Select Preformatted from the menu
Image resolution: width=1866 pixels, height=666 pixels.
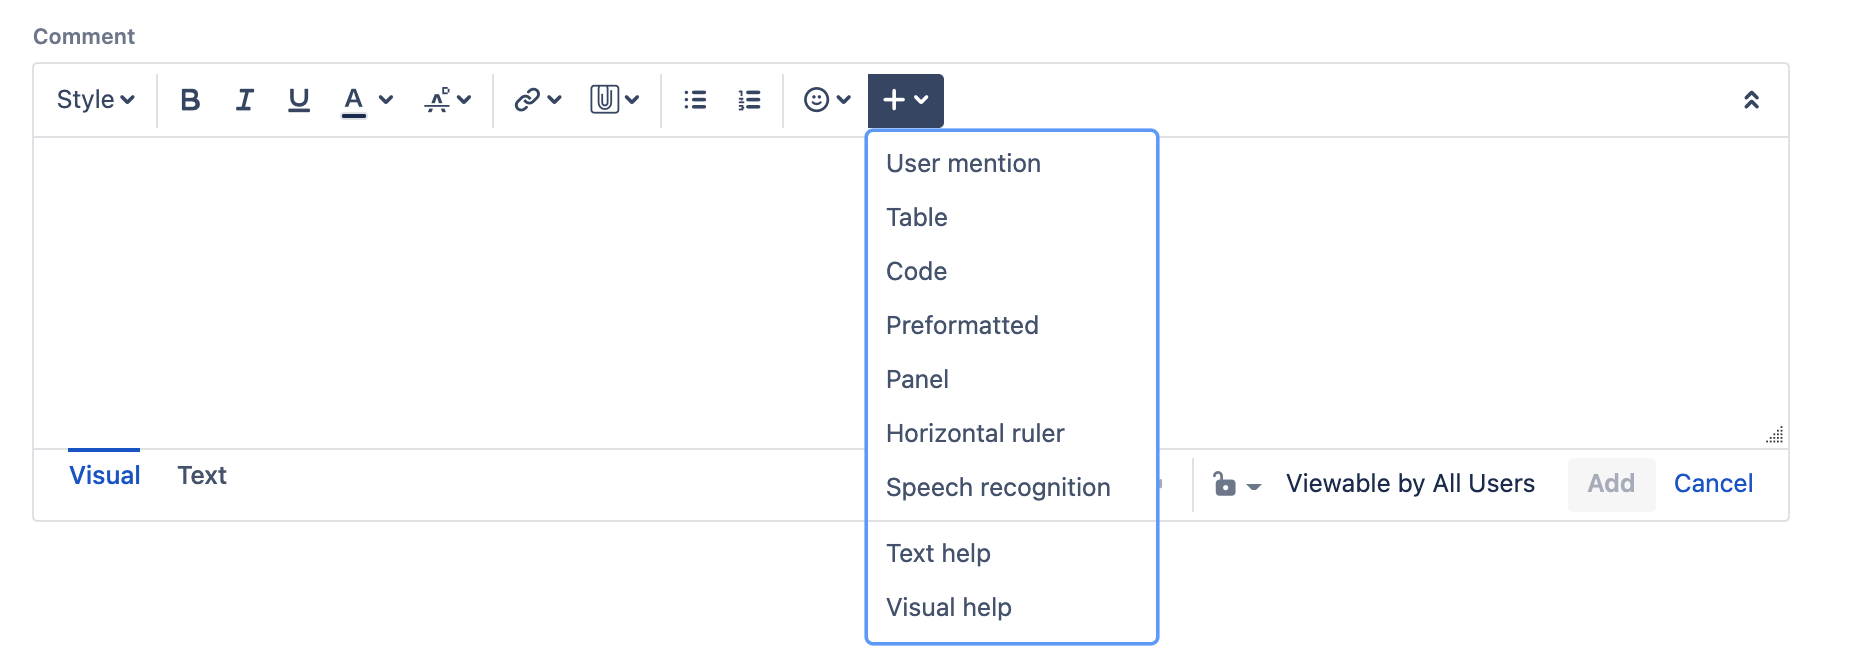pyautogui.click(x=1012, y=325)
